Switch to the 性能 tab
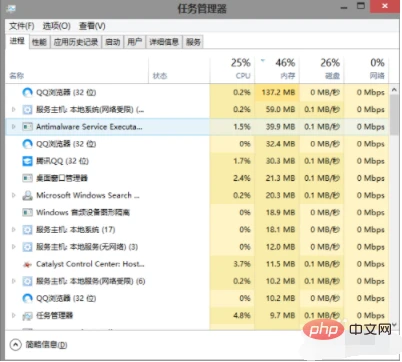 click(39, 42)
